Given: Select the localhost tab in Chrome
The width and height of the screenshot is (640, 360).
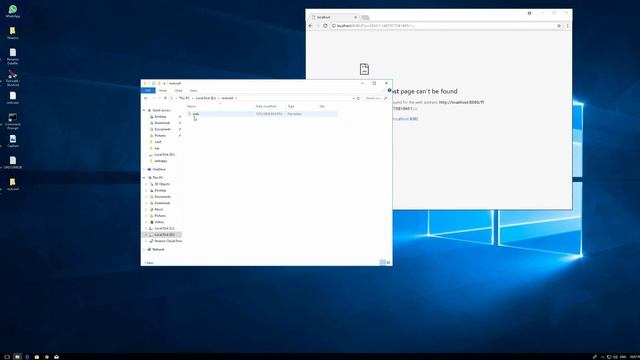Looking at the screenshot, I should (333, 17).
